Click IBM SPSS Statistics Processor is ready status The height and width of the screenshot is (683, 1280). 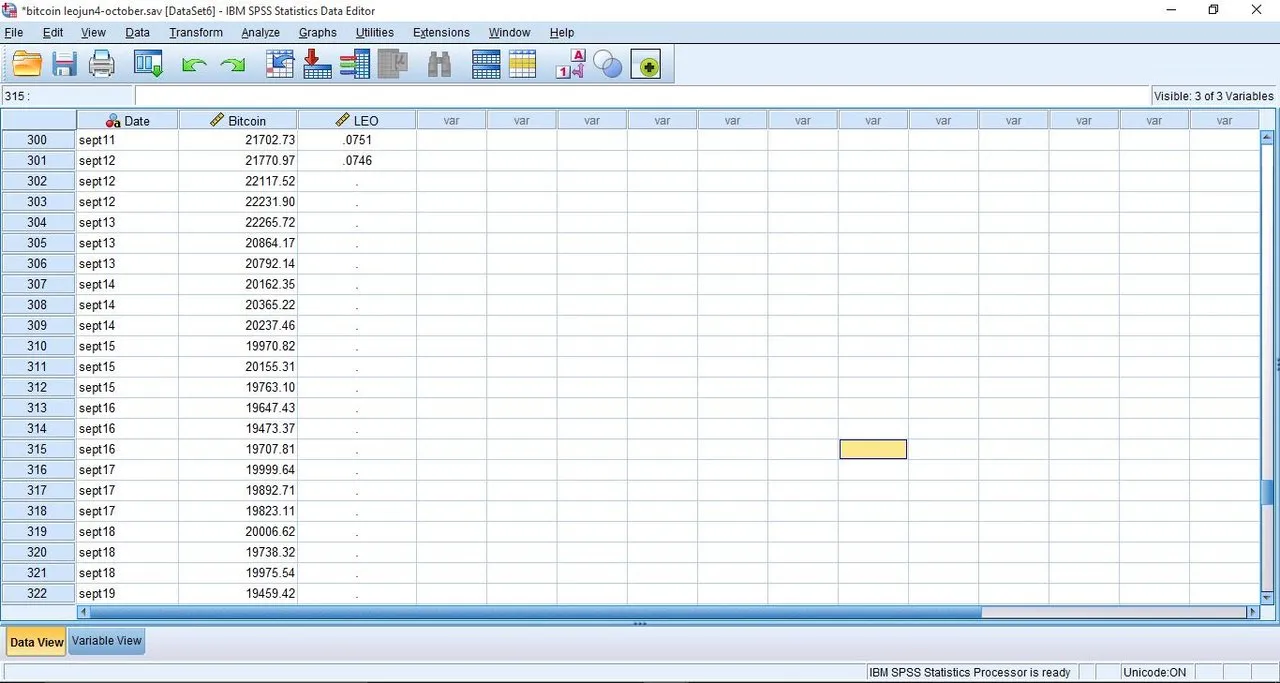[x=969, y=672]
